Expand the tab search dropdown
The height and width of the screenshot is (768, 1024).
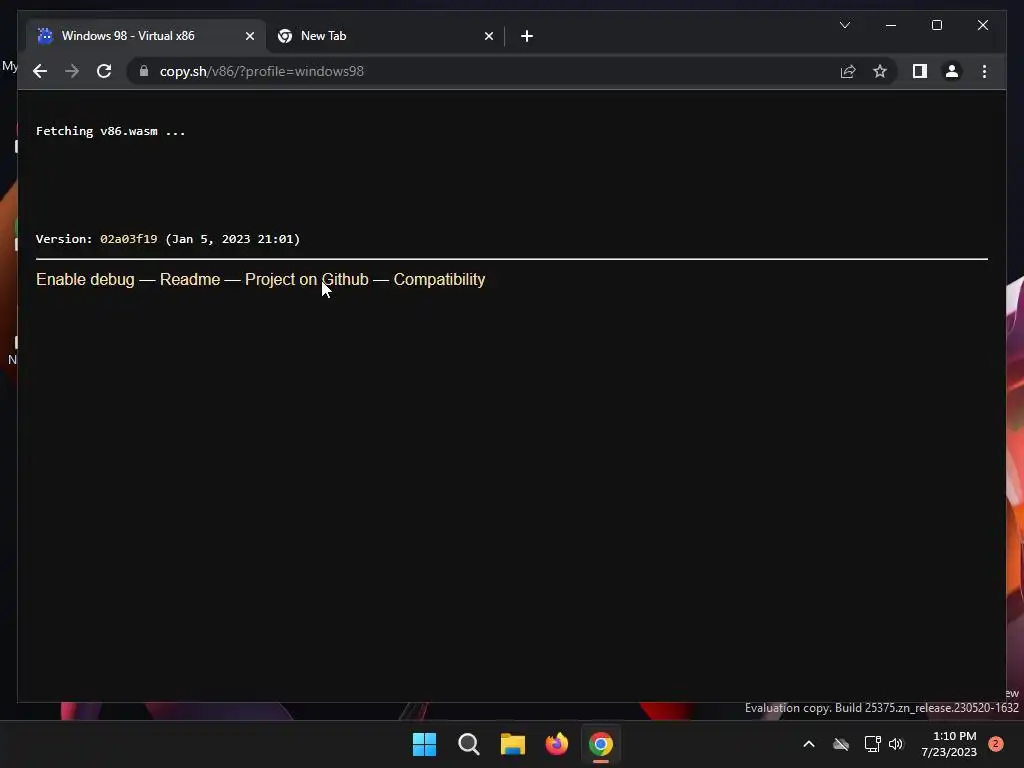844,25
